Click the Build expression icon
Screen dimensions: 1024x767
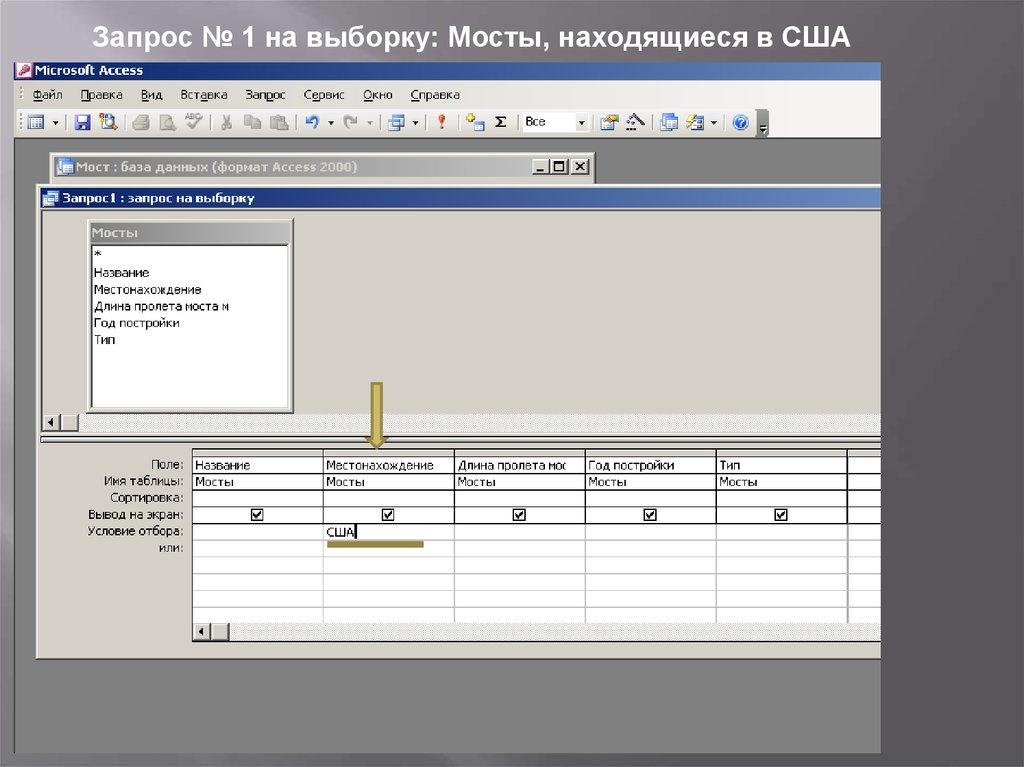tap(635, 122)
